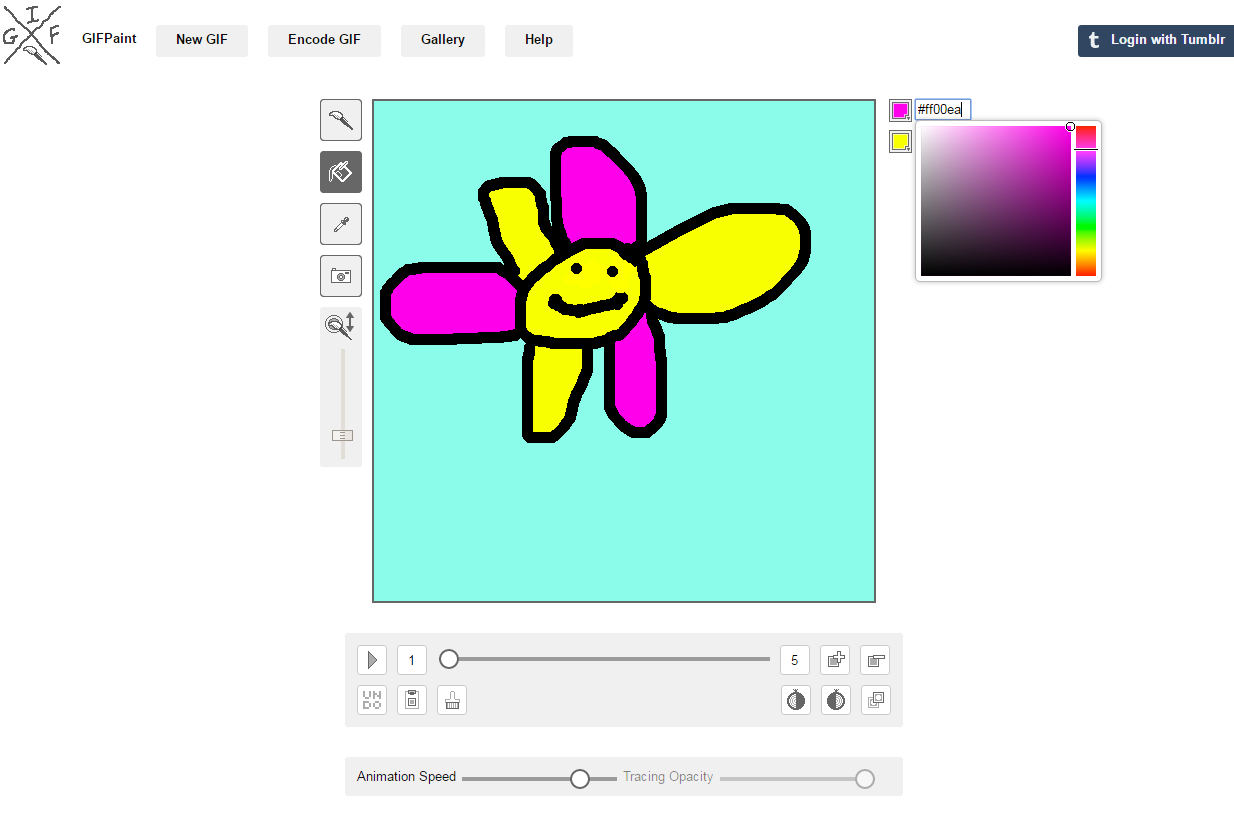Play the animation
This screenshot has width=1234, height=821.
[372, 660]
